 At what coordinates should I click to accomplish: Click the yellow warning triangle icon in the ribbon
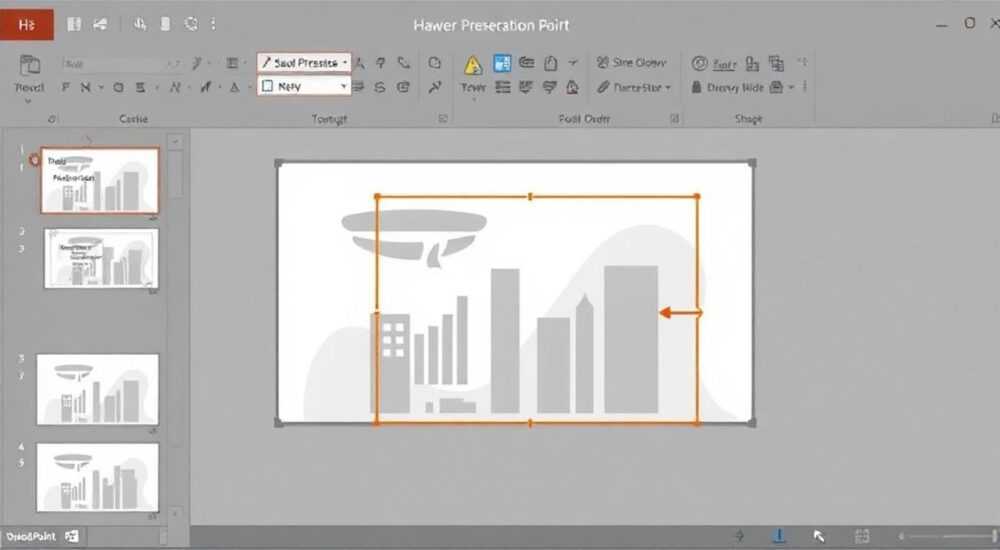click(473, 64)
